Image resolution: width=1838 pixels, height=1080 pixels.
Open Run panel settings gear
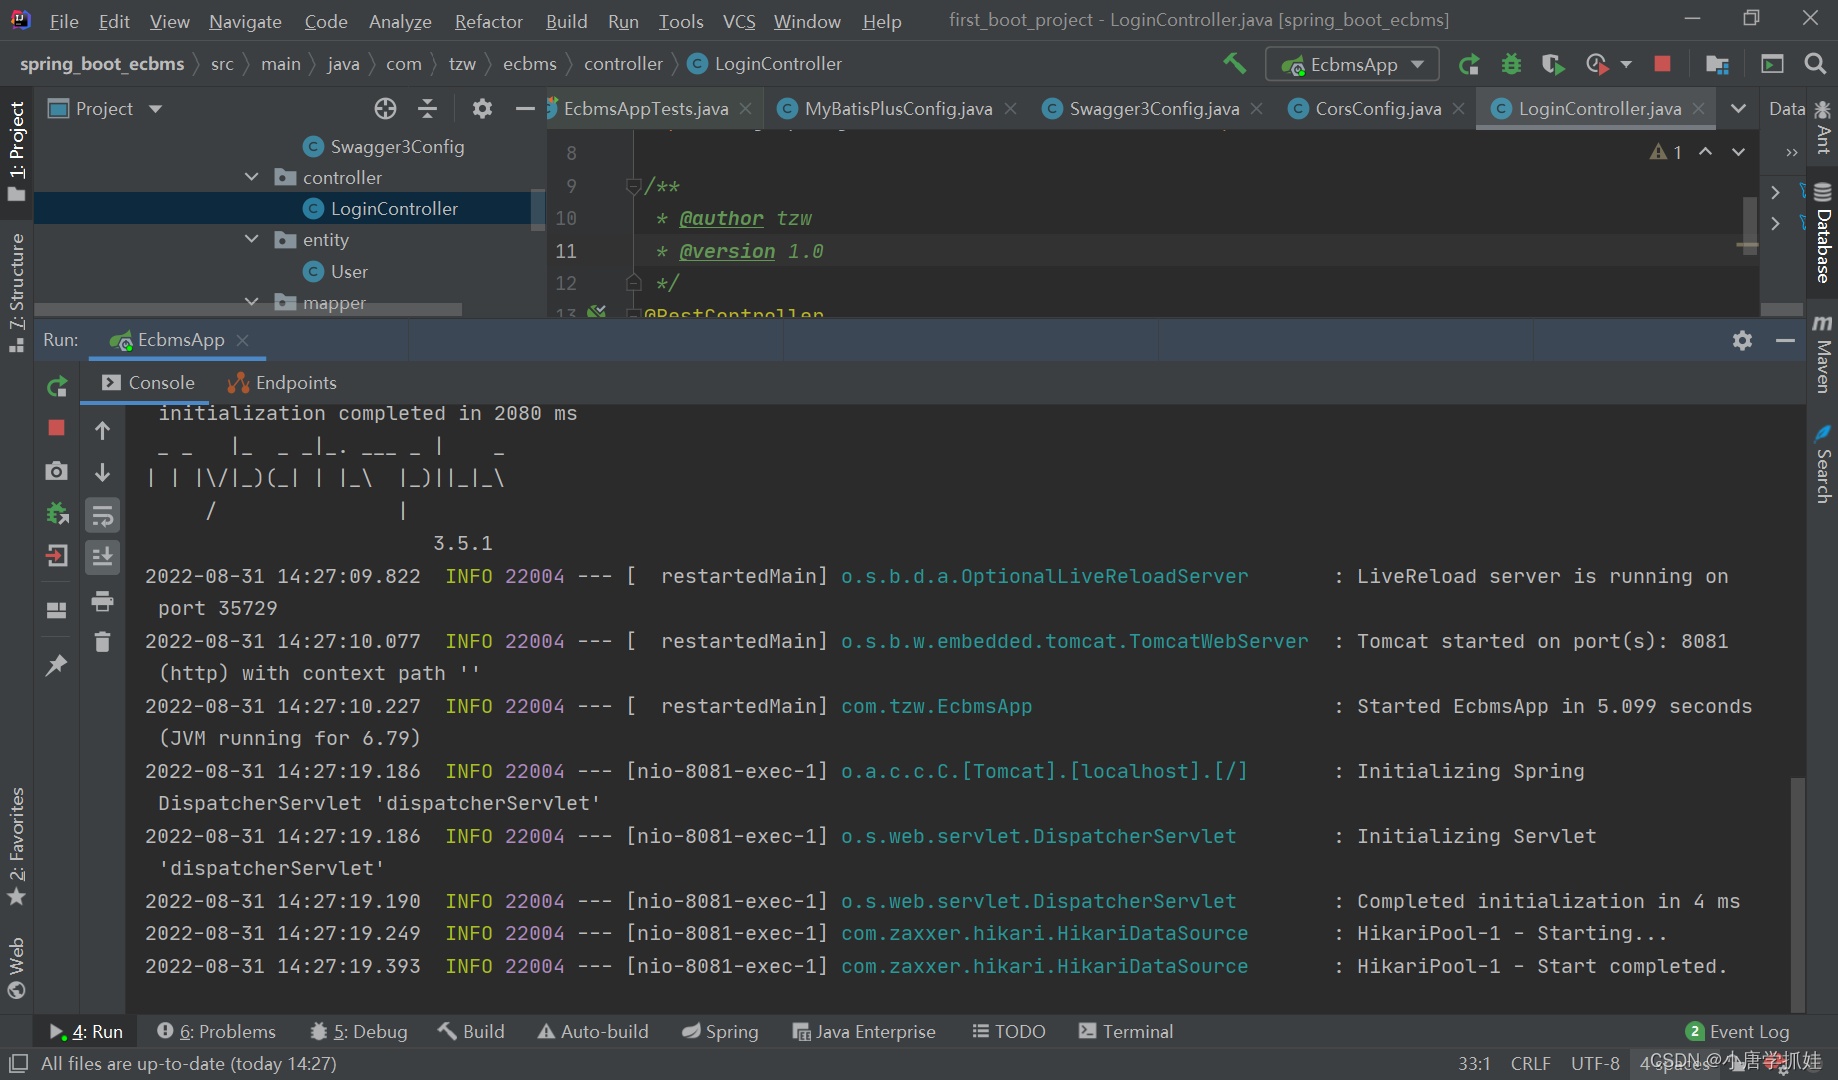pyautogui.click(x=1742, y=341)
